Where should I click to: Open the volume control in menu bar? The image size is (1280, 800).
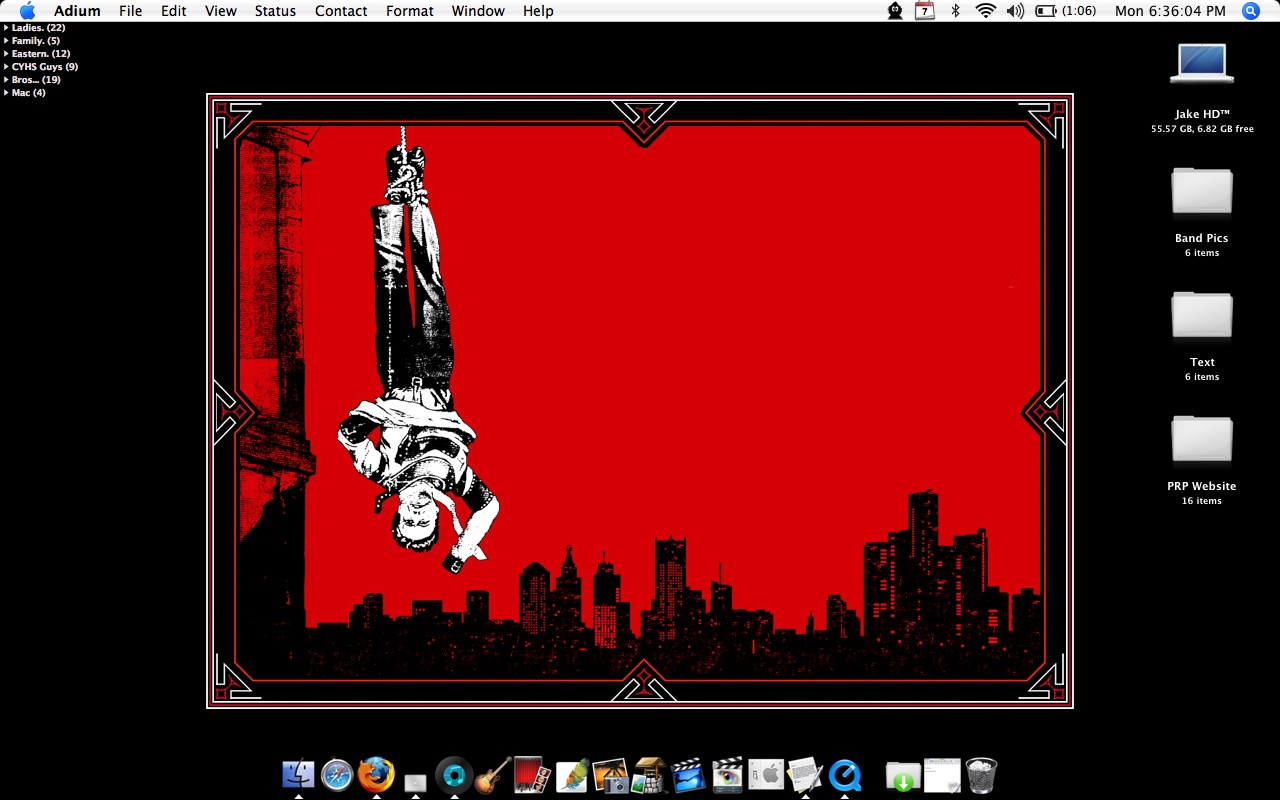[1015, 11]
